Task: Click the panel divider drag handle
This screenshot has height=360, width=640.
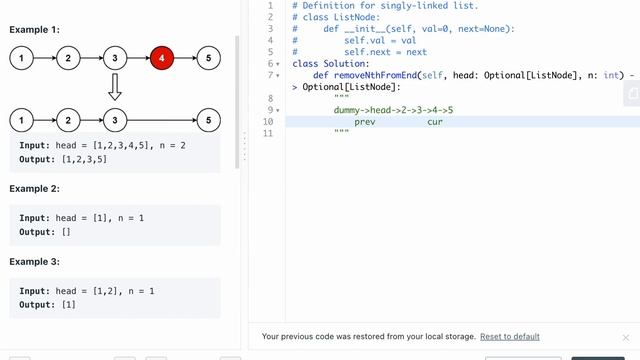Action: click(x=244, y=147)
